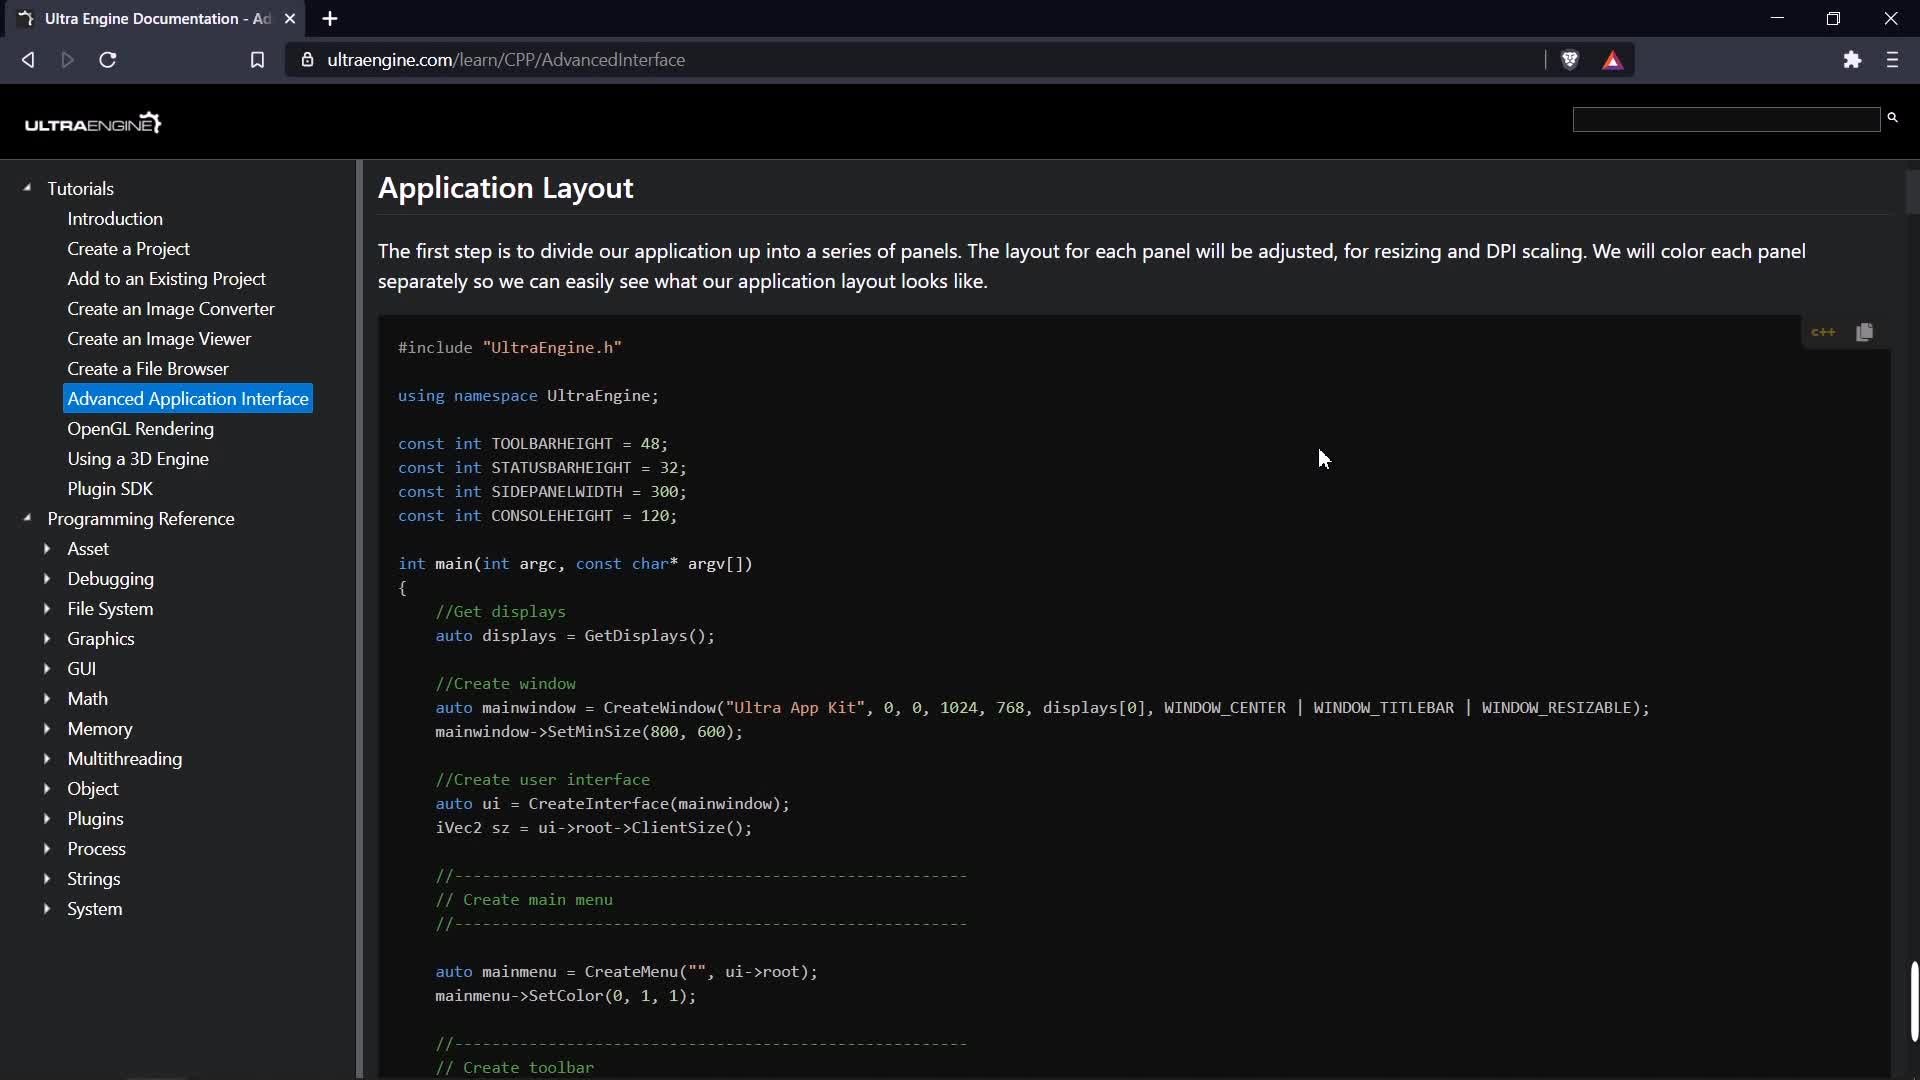
Task: Click the page vertical scrollbar thumb
Action: tap(1913, 1000)
